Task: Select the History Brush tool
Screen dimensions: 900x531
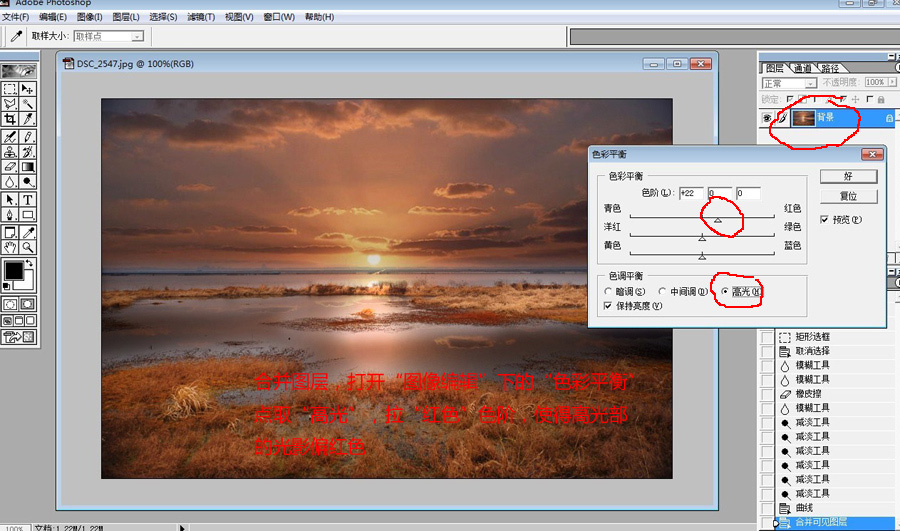Action: click(x=28, y=152)
